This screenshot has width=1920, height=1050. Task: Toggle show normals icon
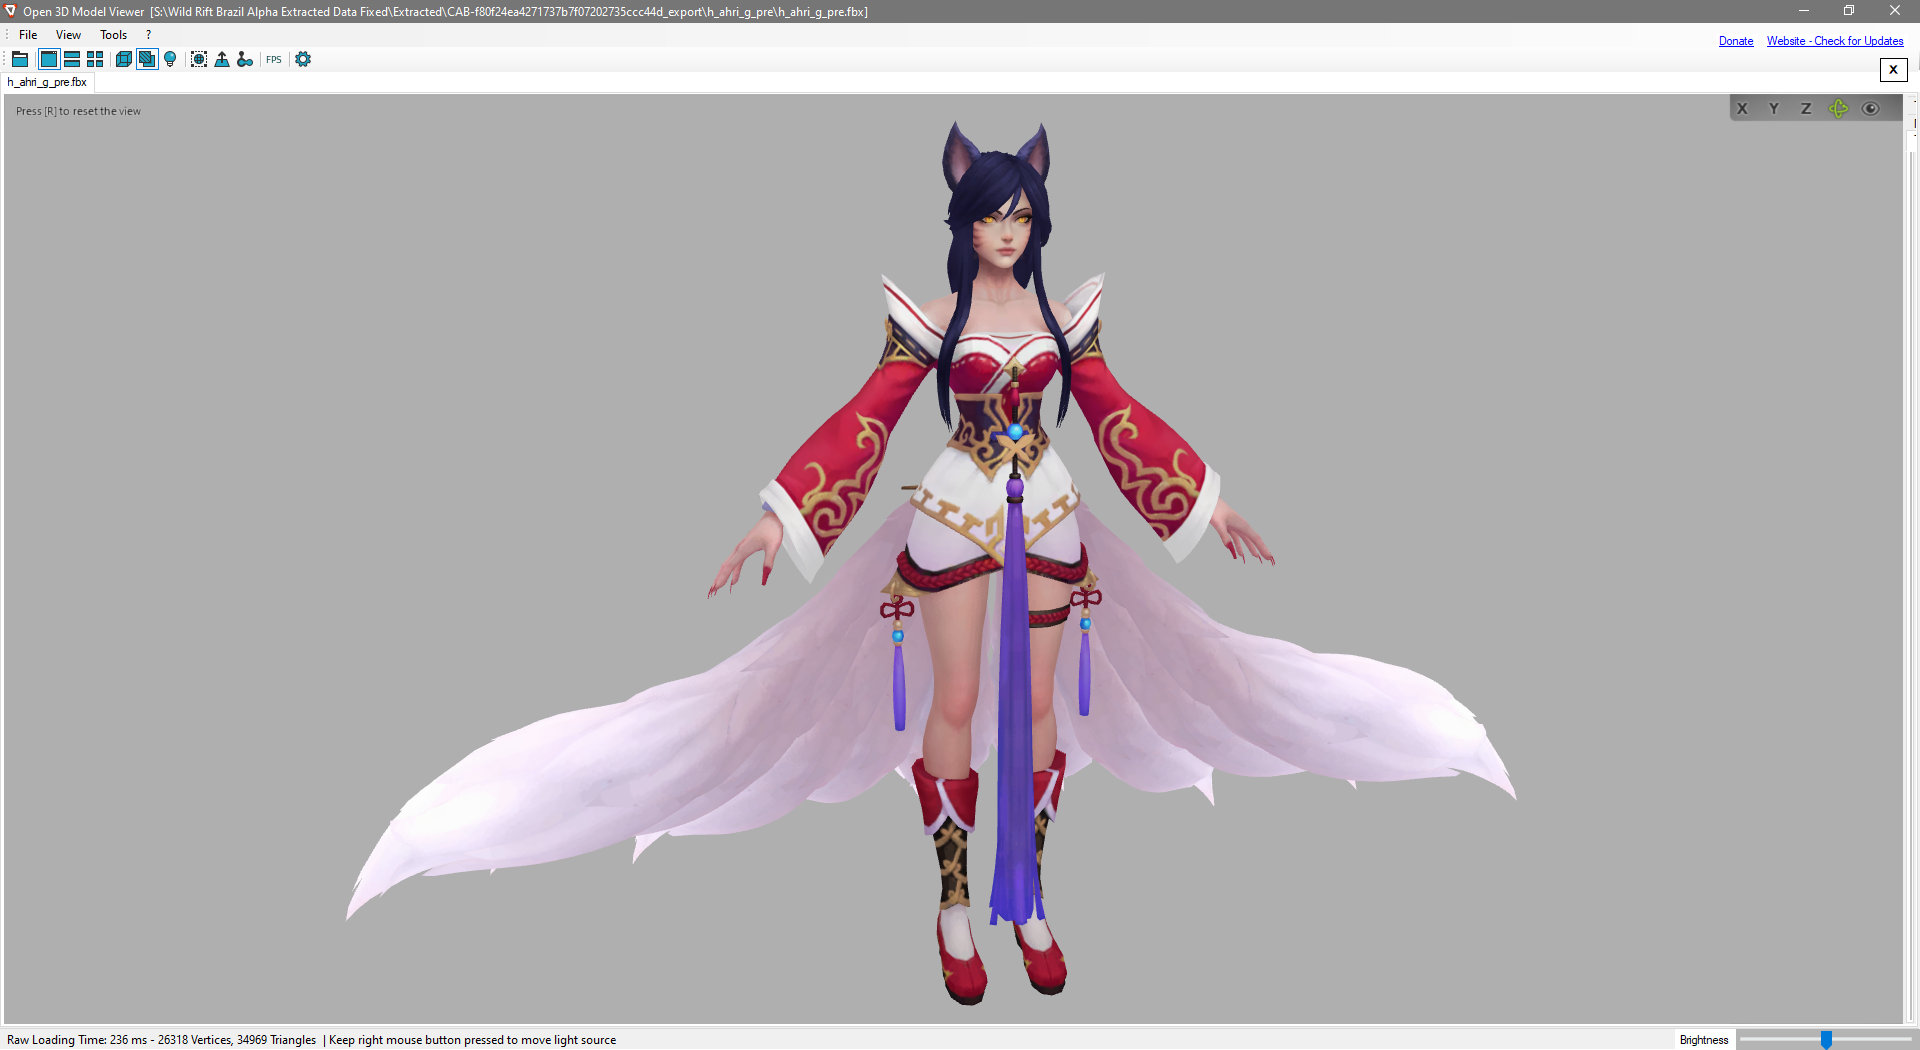pos(222,60)
